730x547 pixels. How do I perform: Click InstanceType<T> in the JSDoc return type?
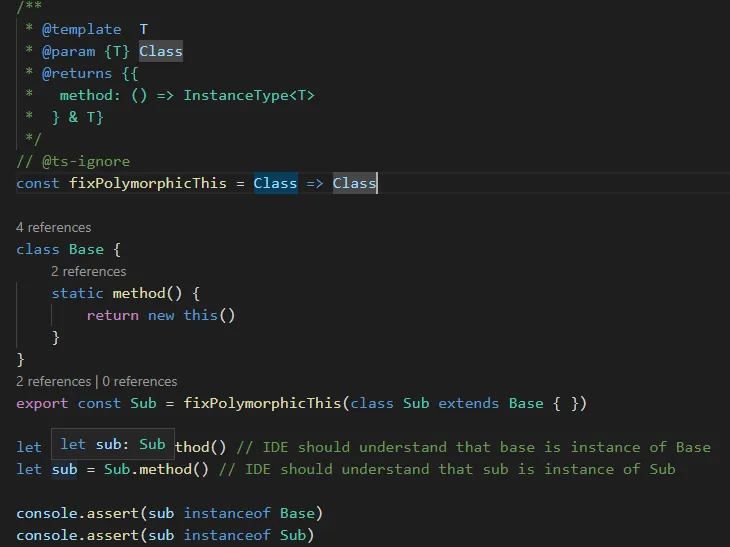249,95
